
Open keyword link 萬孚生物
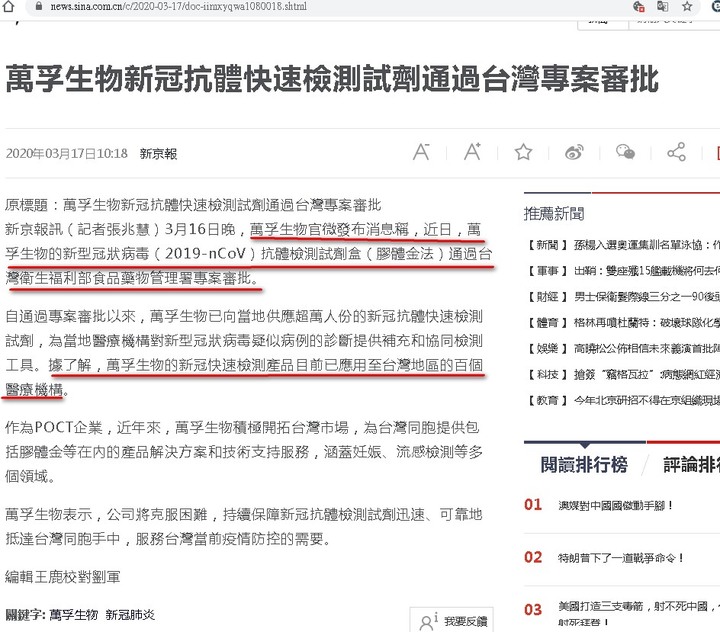tap(73, 615)
